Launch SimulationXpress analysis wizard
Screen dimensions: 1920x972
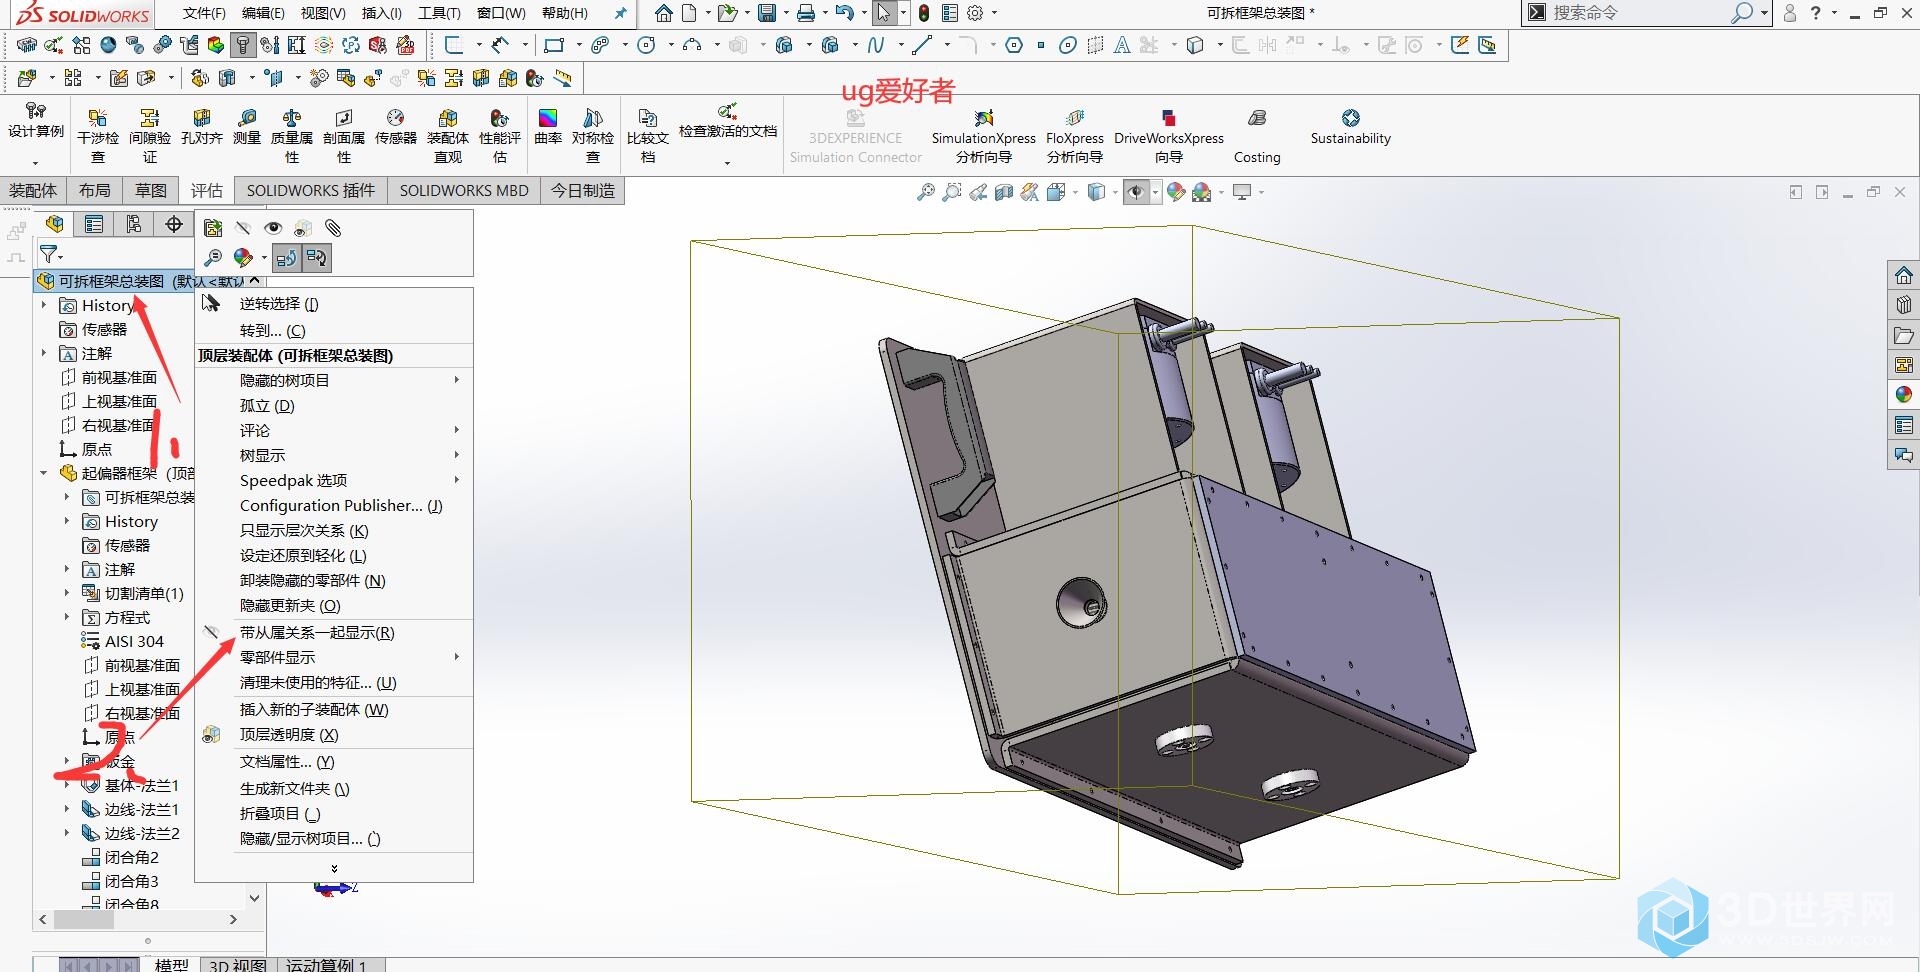984,136
